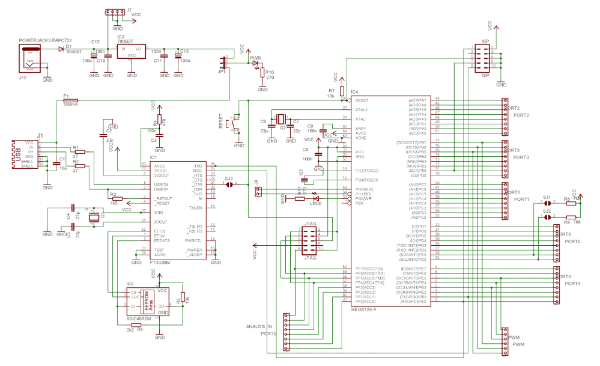
Task: Click the 500mA fuse value text
Action: click(70, 104)
